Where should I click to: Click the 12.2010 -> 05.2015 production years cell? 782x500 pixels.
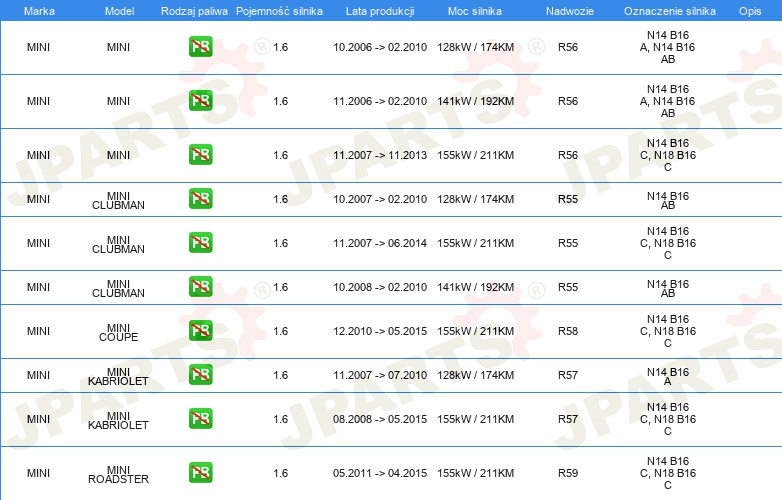pos(379,331)
